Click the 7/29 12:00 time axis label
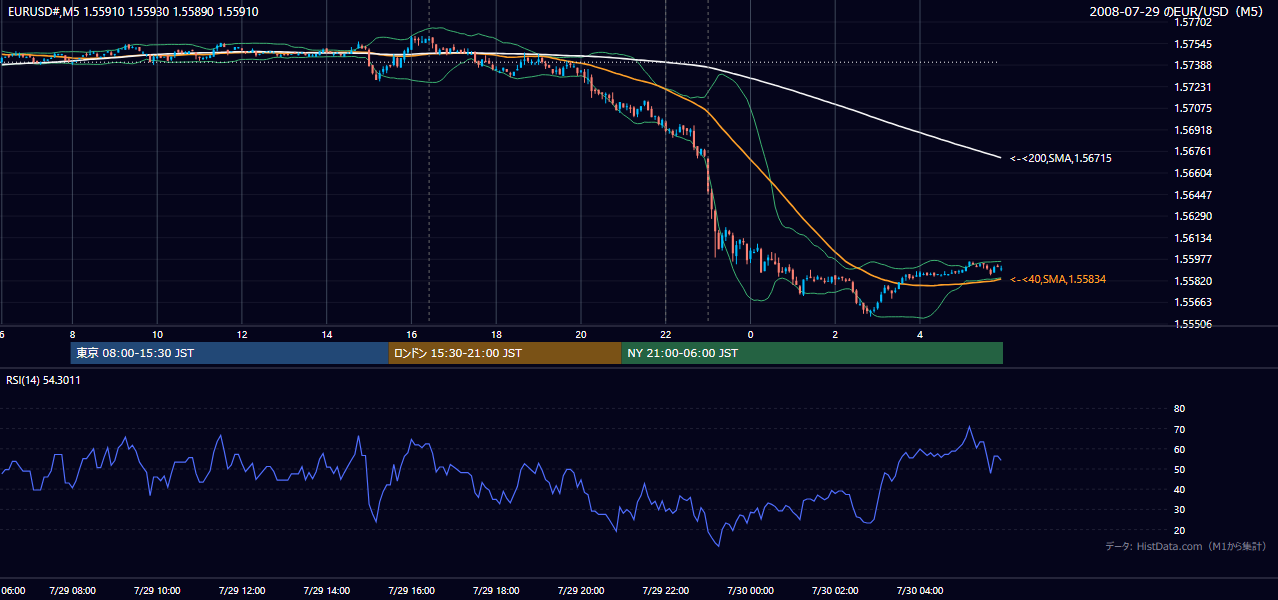1278x600 pixels. (242, 591)
